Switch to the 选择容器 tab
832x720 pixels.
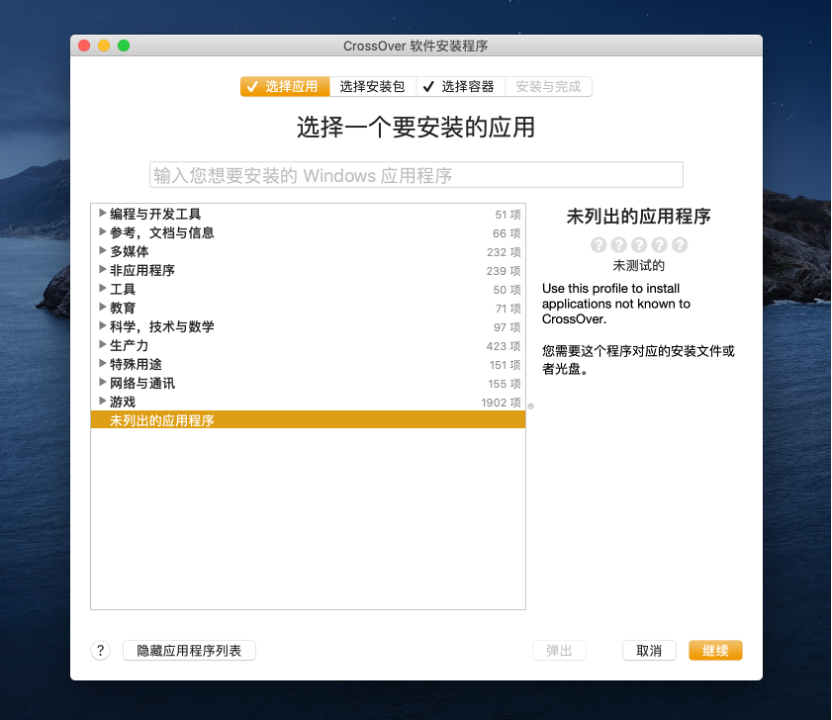tap(461, 86)
